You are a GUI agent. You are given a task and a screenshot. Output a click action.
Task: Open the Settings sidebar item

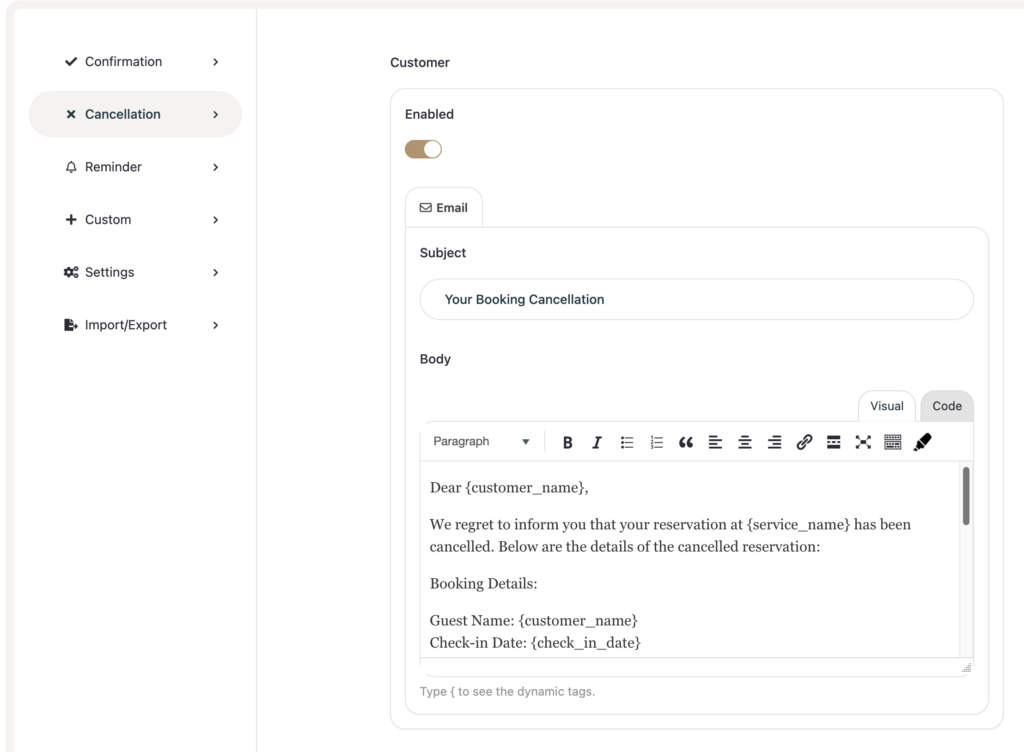click(109, 272)
